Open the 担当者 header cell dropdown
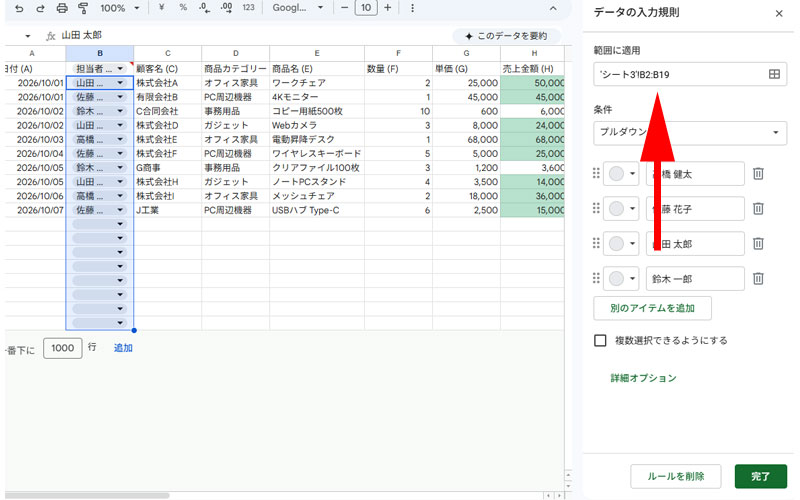This screenshot has width=800, height=500. (120, 68)
